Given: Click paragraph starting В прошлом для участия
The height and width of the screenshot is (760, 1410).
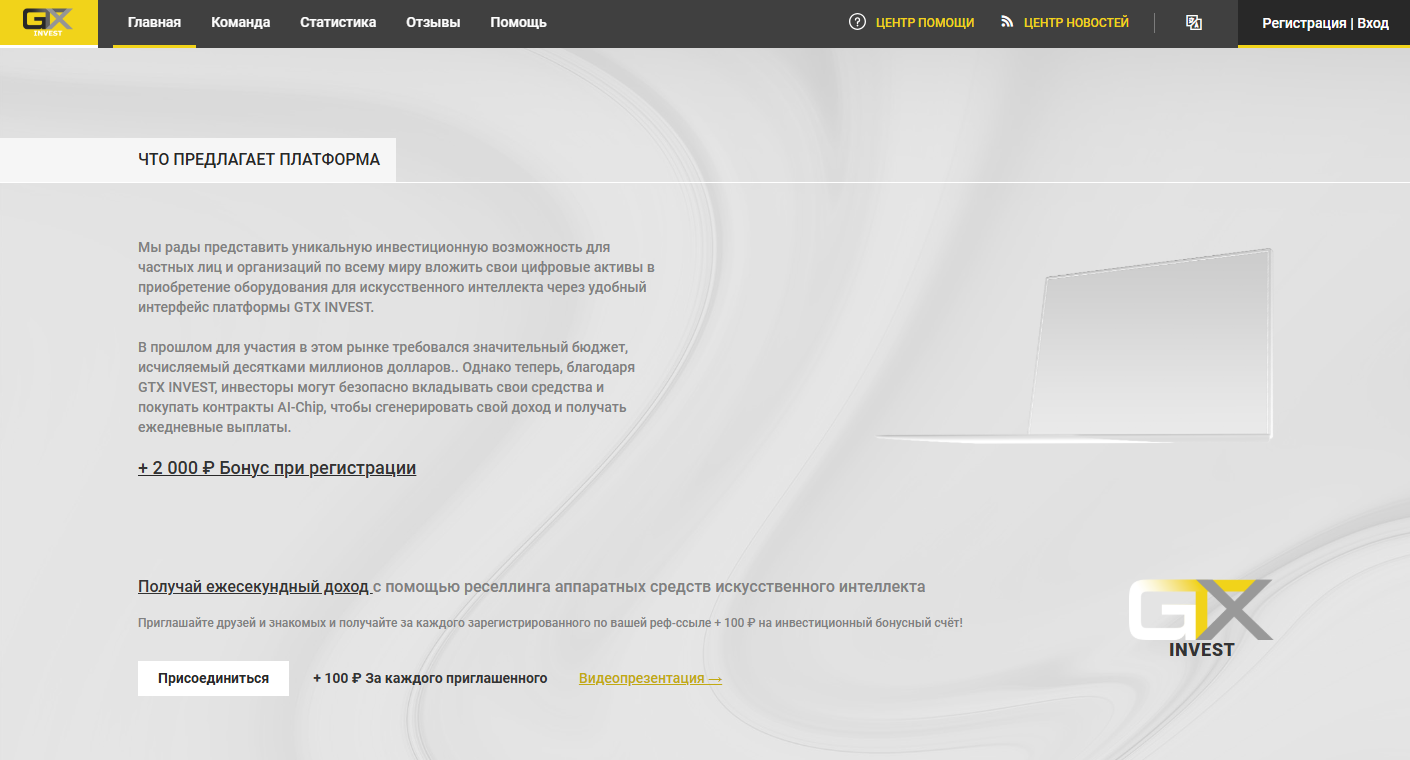Looking at the screenshot, I should pyautogui.click(x=387, y=387).
